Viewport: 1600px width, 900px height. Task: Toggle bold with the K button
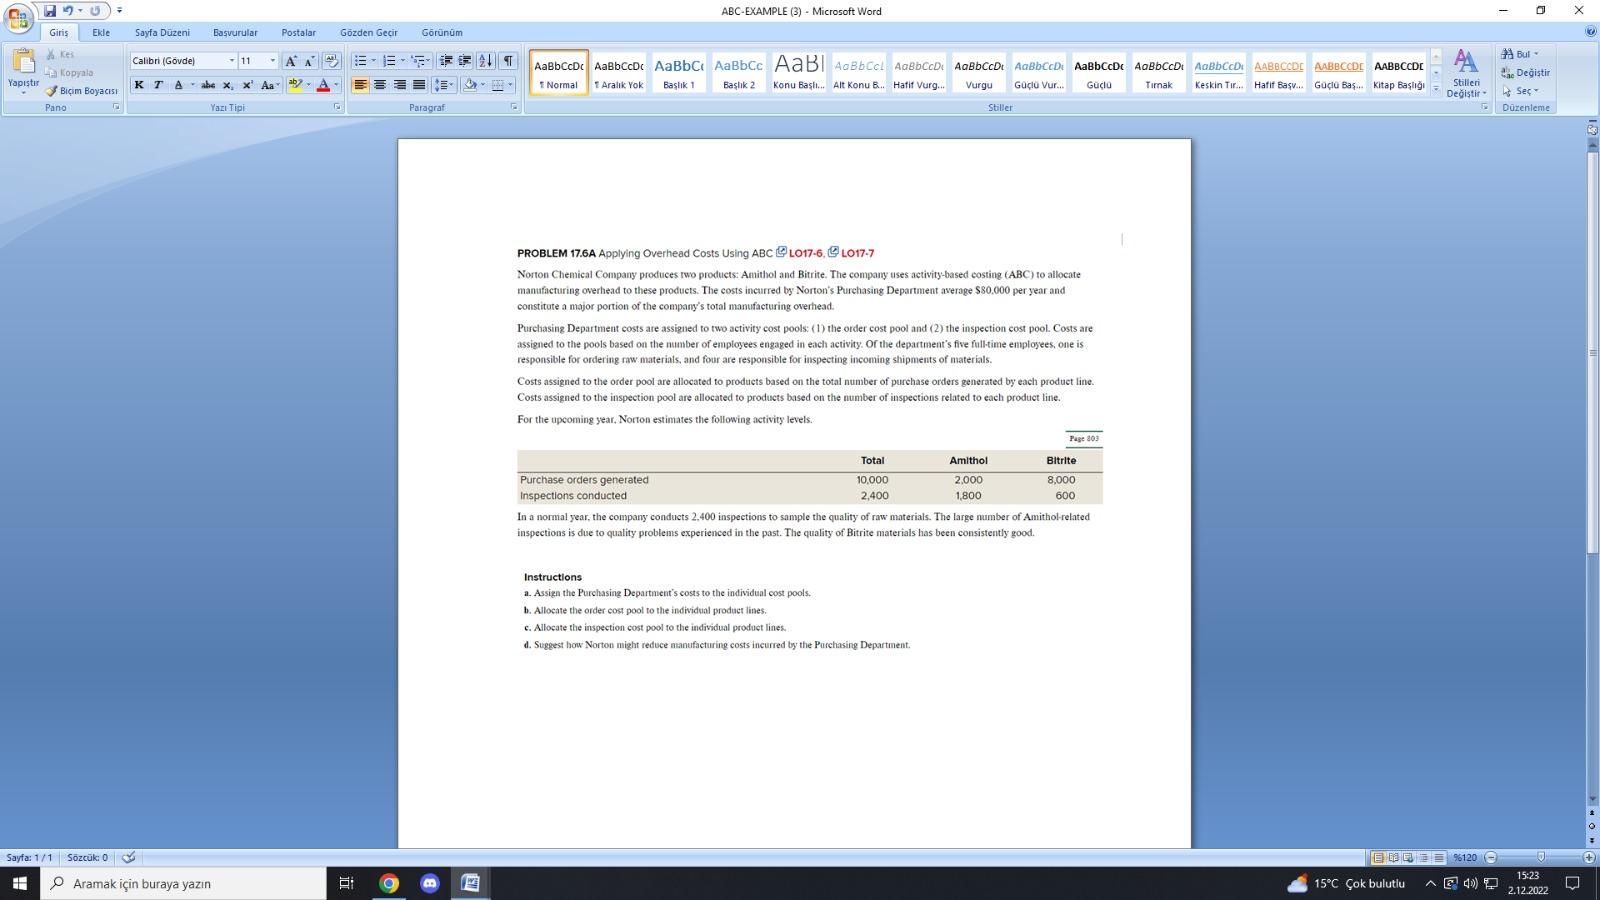138,85
